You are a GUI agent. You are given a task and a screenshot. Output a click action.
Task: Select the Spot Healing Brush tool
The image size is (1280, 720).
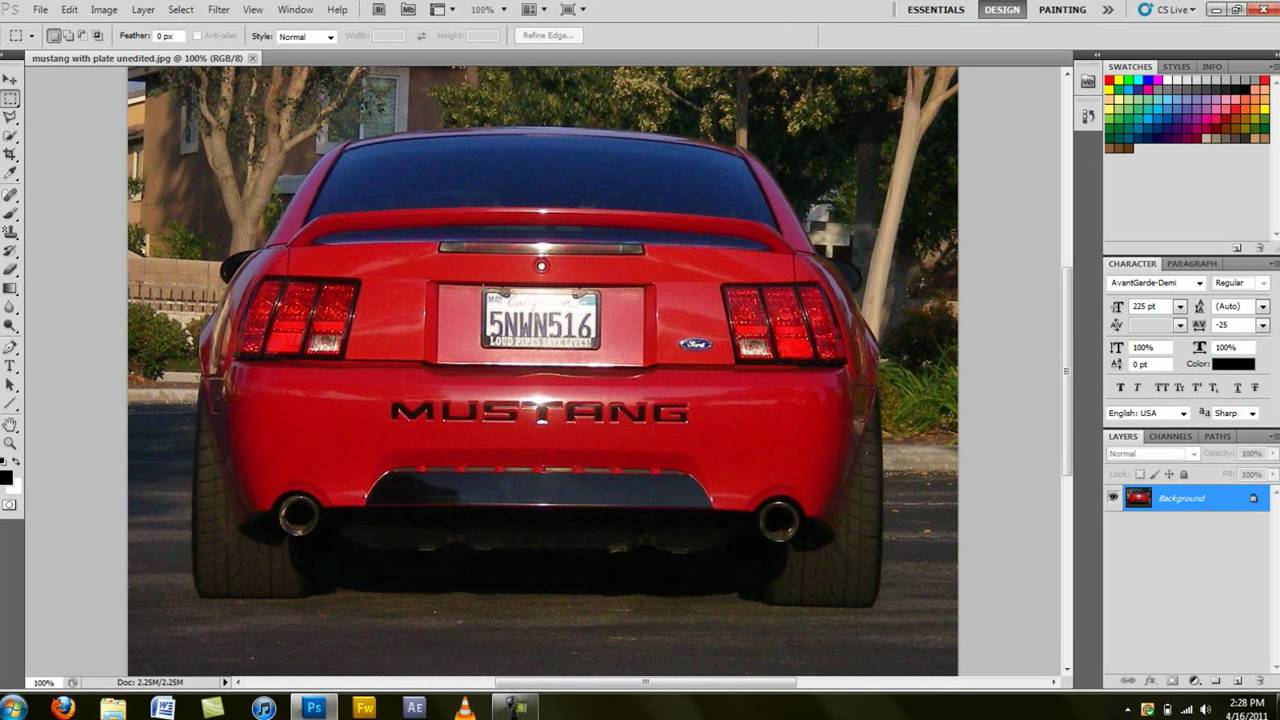[x=10, y=195]
